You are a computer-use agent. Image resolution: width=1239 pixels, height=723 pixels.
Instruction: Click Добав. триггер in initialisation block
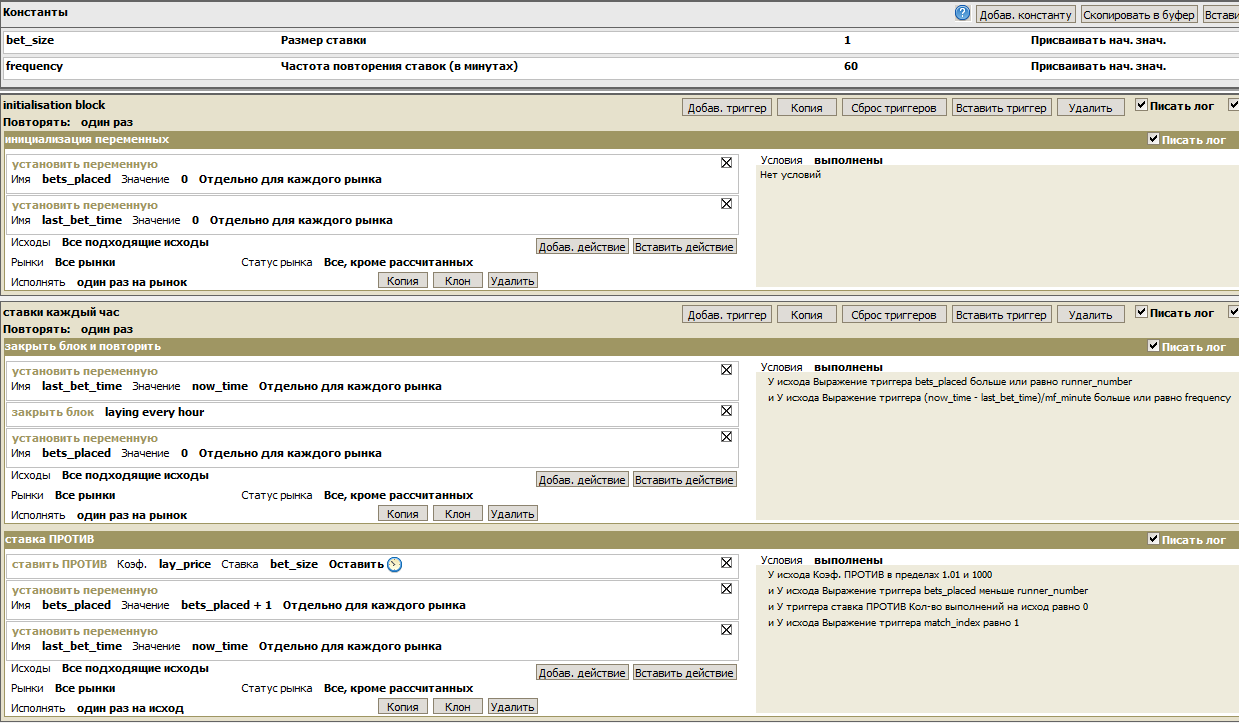(x=727, y=107)
